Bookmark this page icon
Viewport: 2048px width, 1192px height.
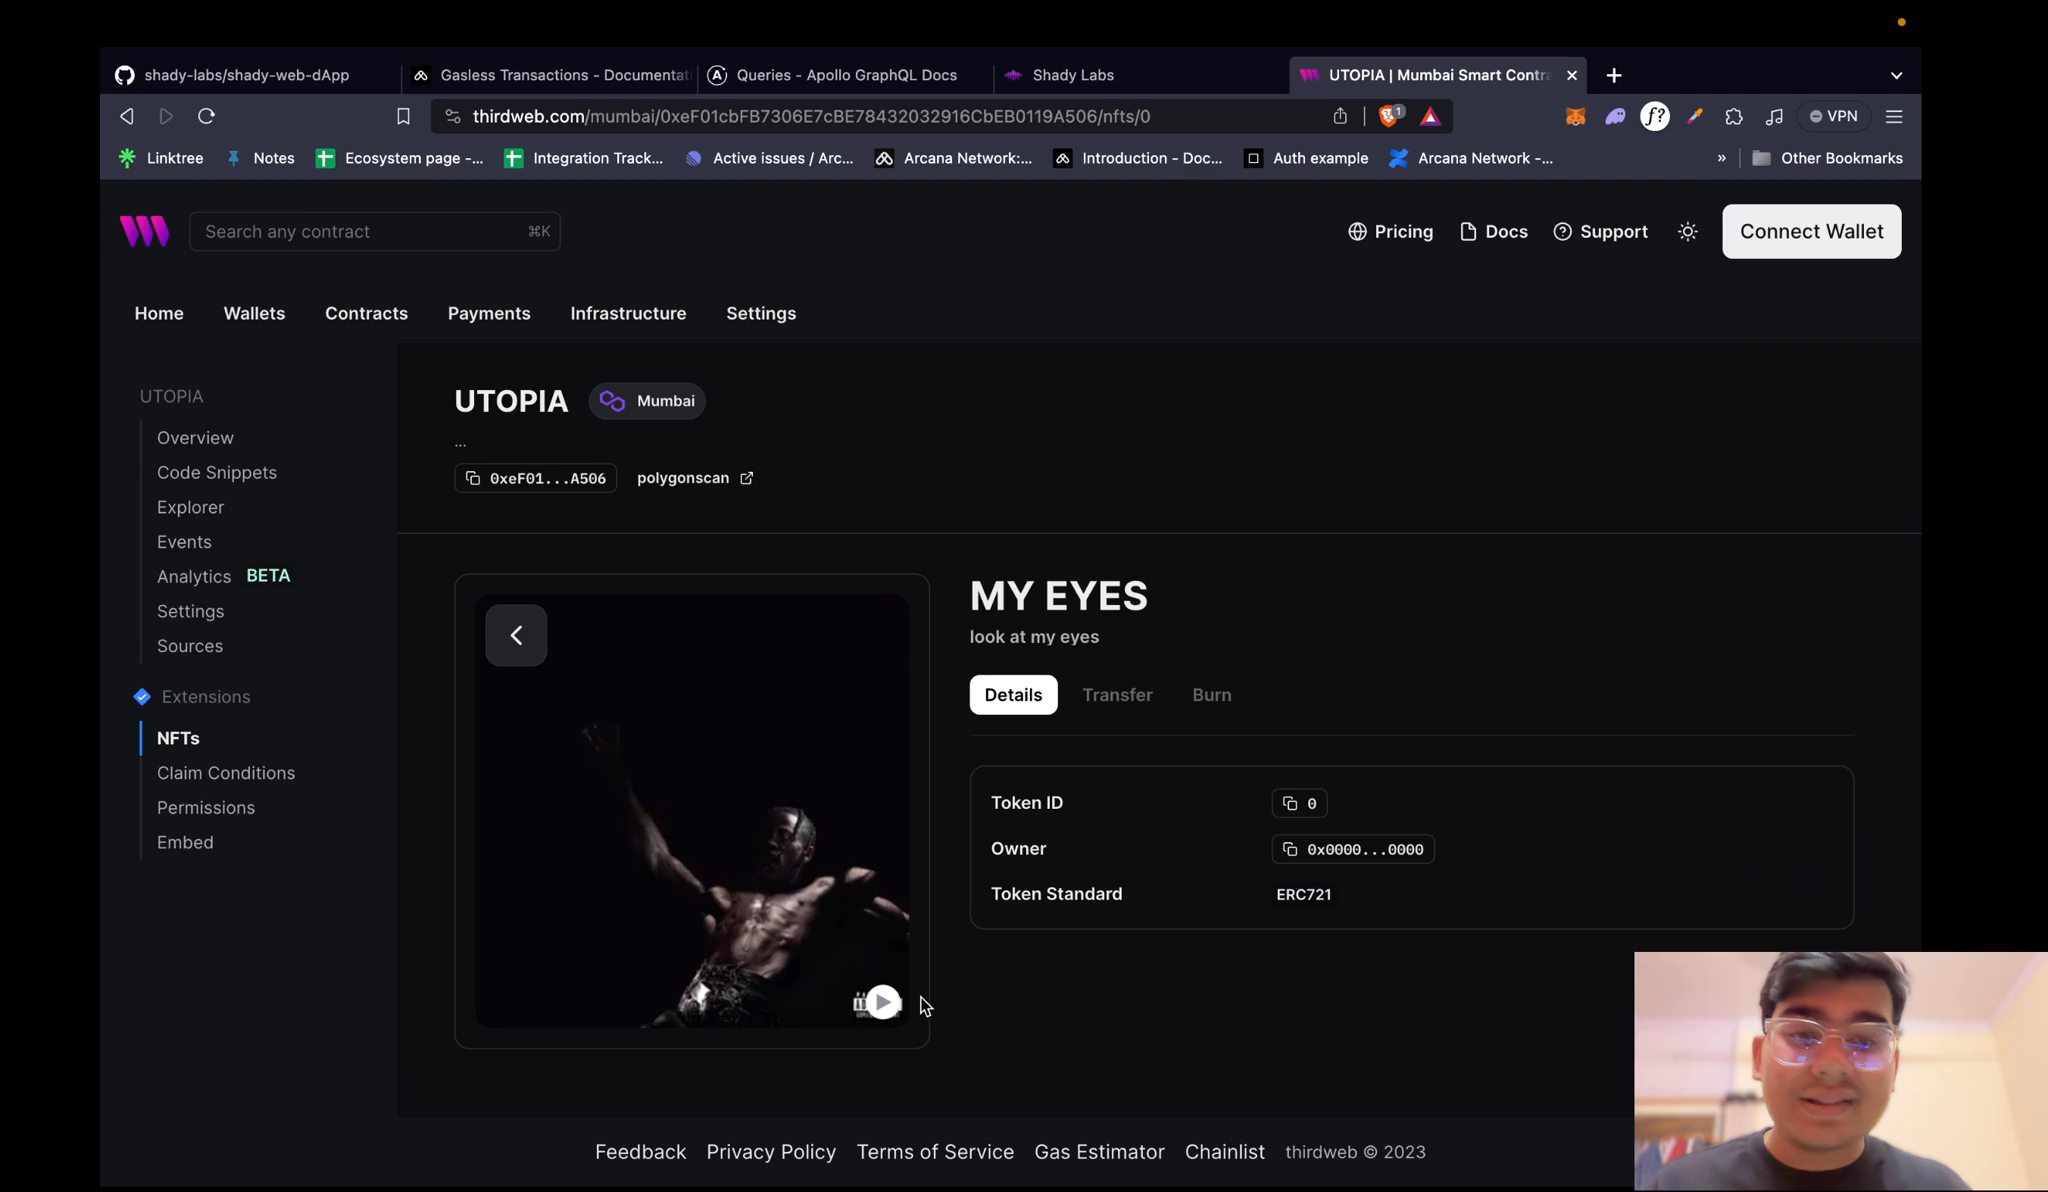point(403,116)
